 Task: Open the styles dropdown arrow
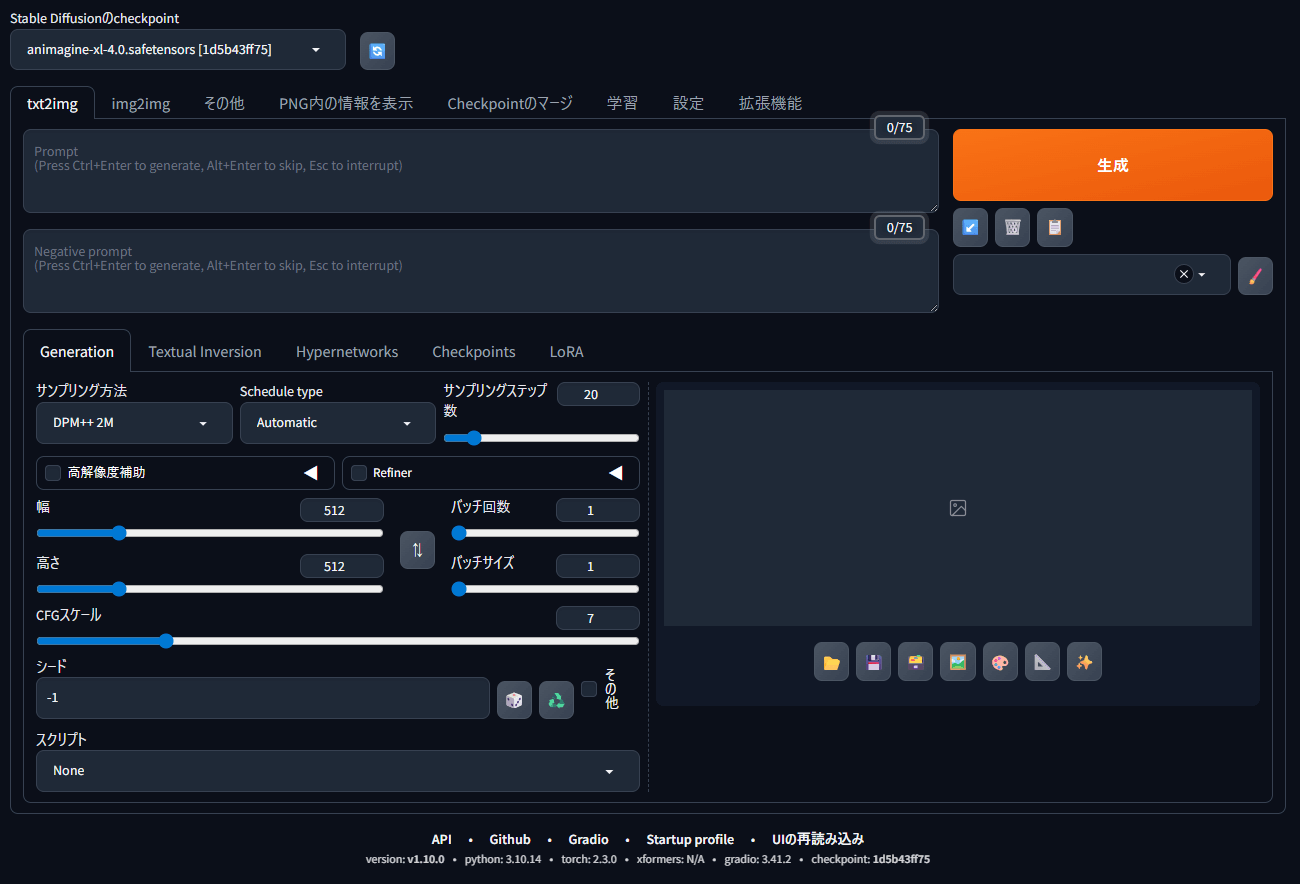pyautogui.click(x=1202, y=275)
